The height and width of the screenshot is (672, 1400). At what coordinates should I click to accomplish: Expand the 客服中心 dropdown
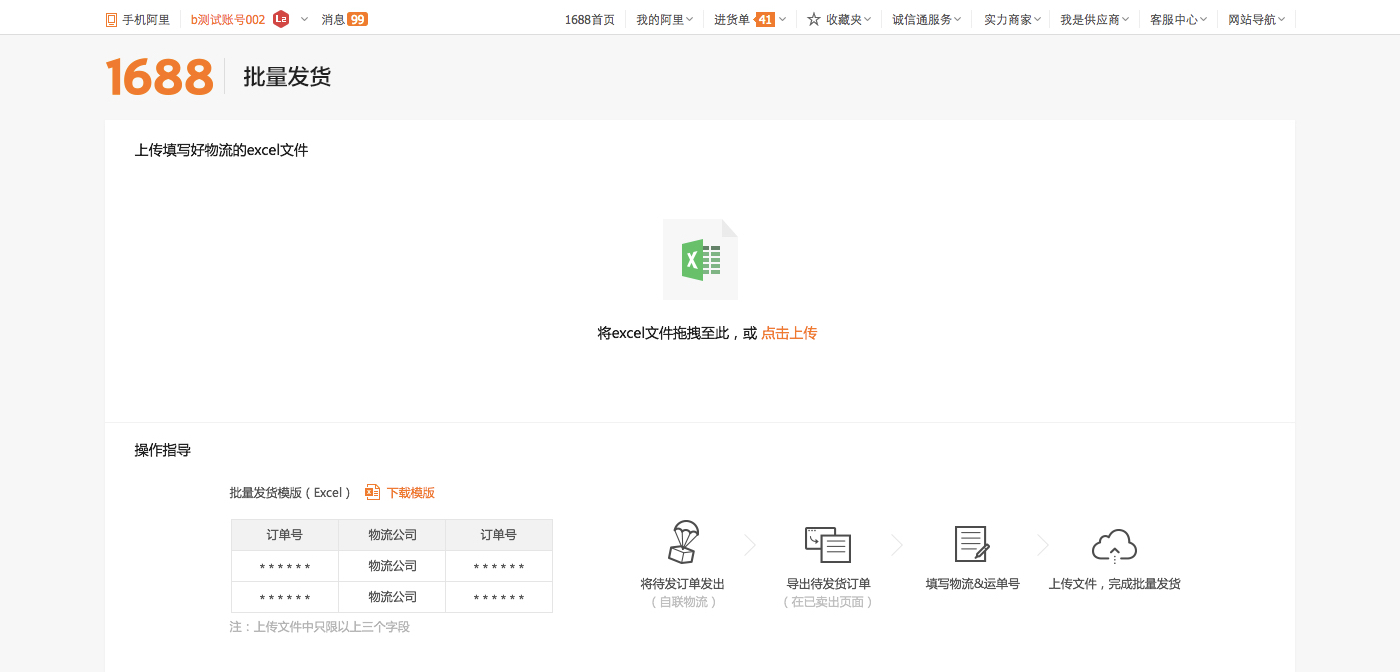click(x=1179, y=19)
